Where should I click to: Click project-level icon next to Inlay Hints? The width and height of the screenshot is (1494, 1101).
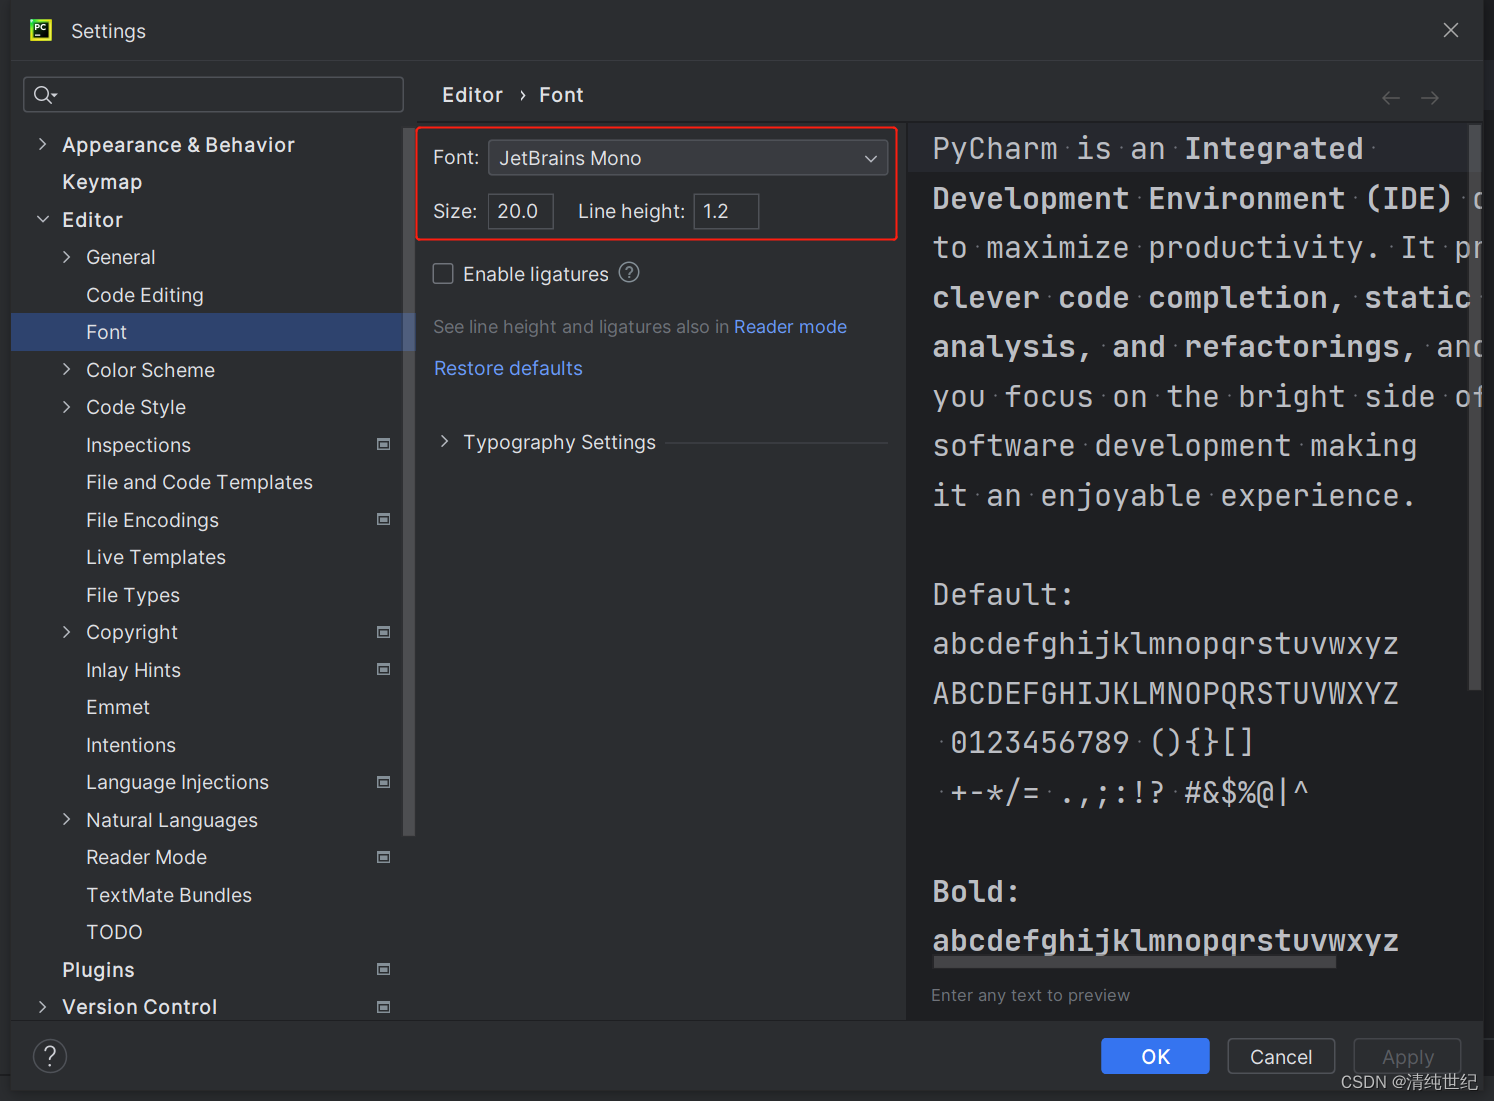pos(383,669)
